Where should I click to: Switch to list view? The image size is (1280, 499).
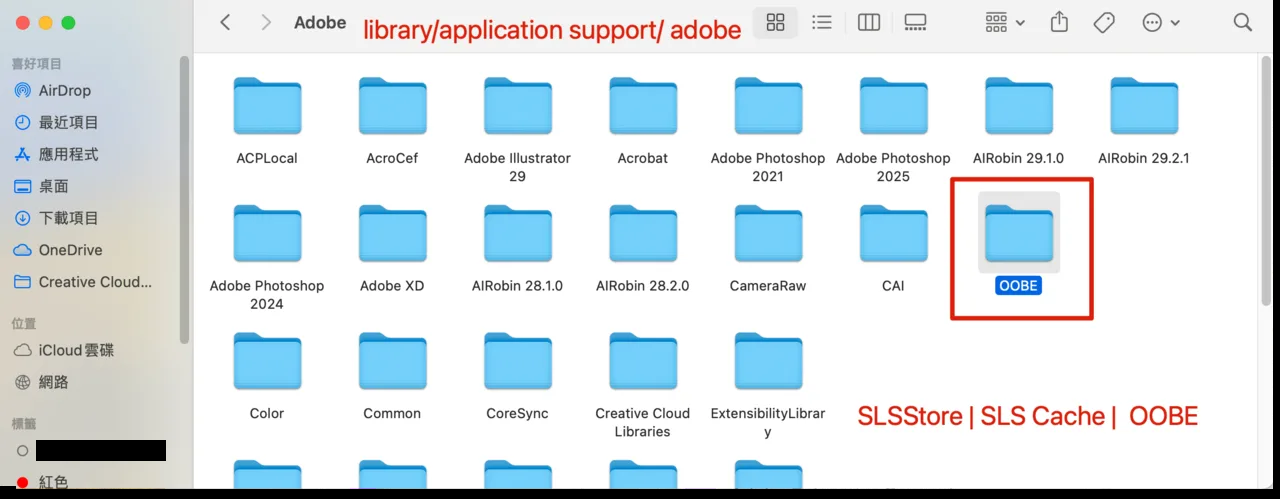[x=822, y=22]
